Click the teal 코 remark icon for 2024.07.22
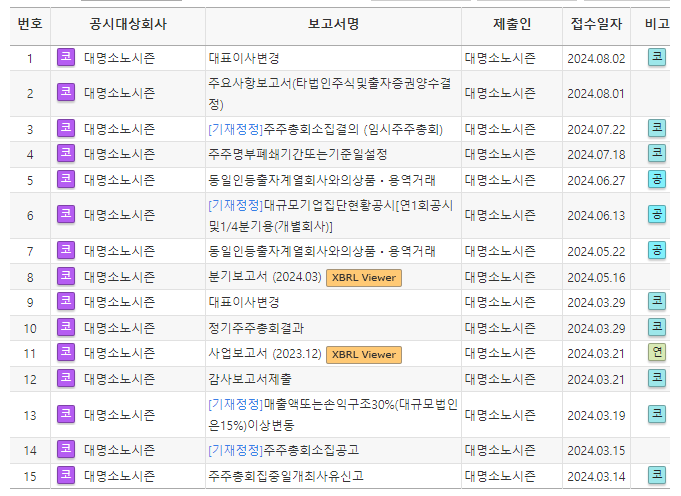This screenshot has height=496, width=681. 657,129
